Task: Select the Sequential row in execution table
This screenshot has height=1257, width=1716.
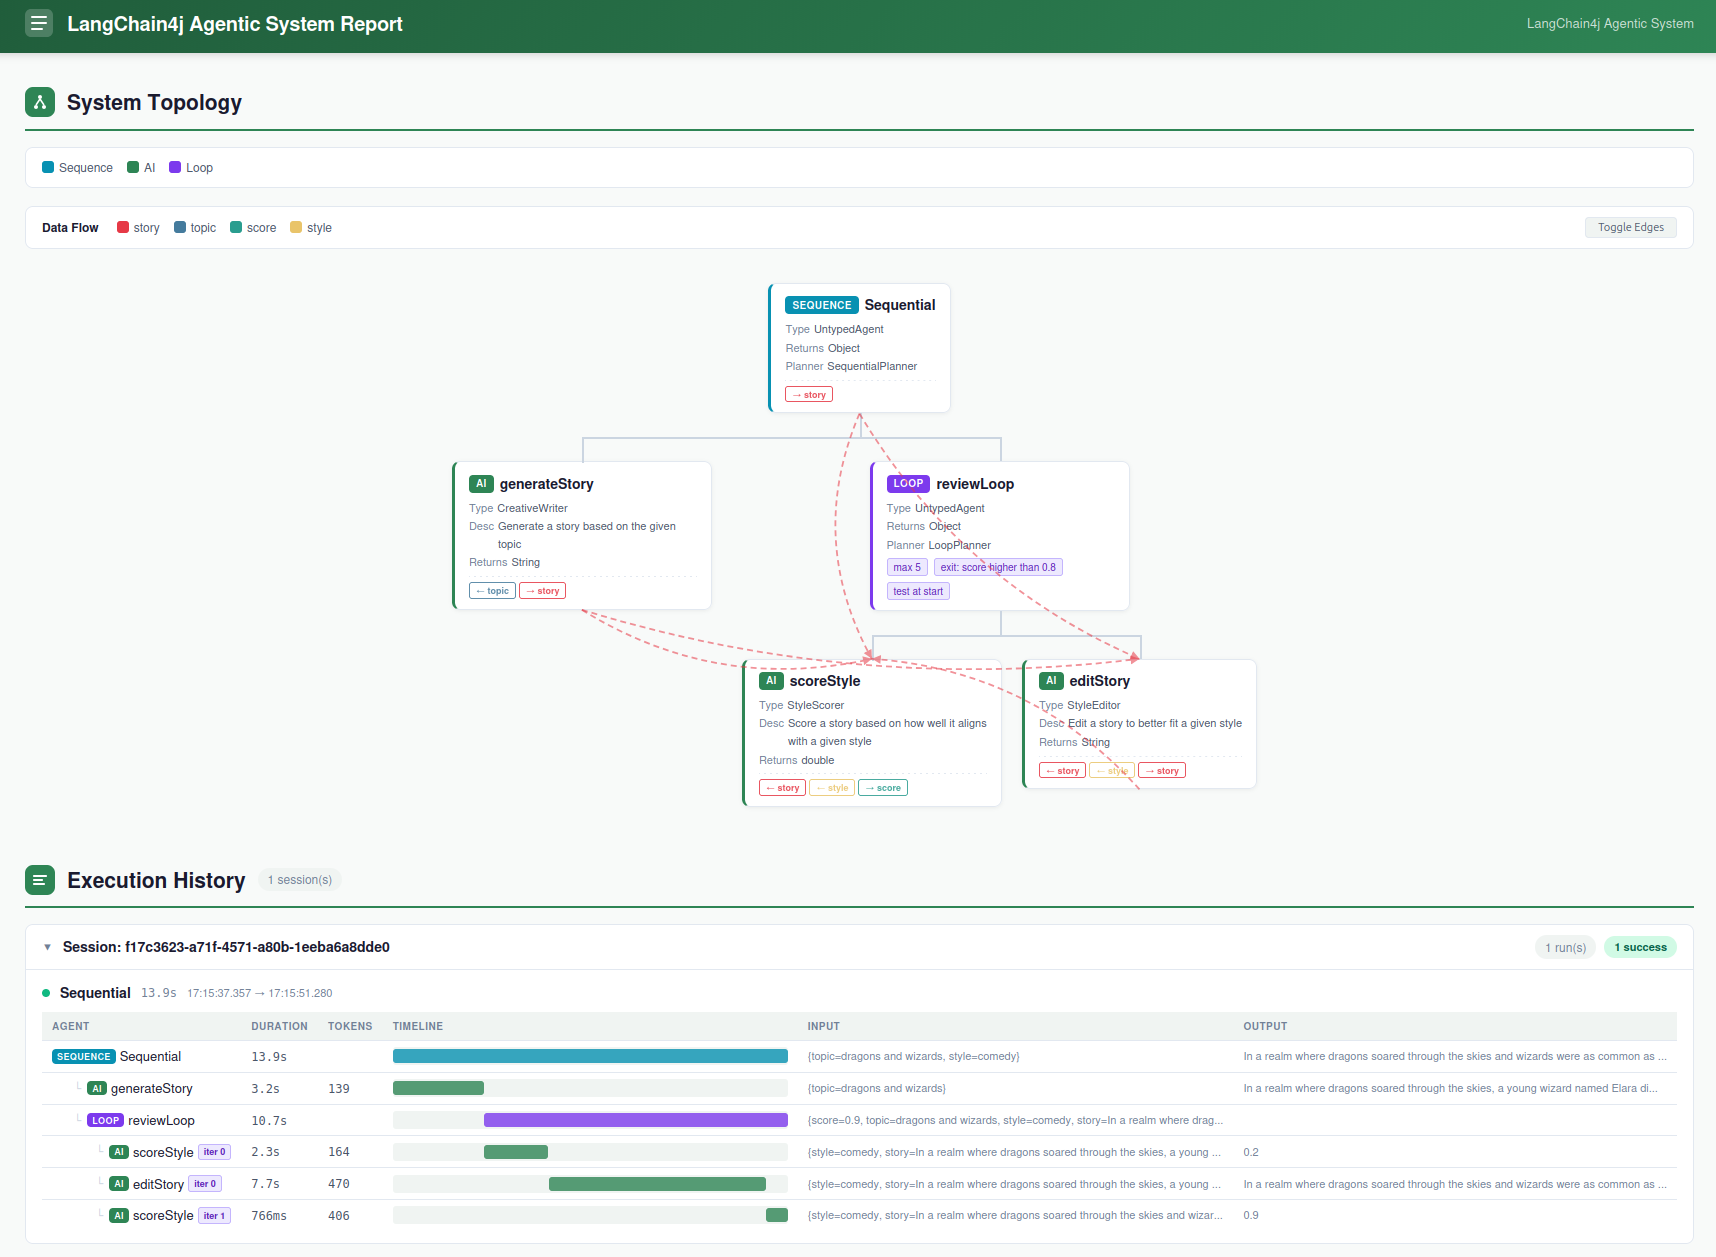Action: click(x=150, y=1057)
